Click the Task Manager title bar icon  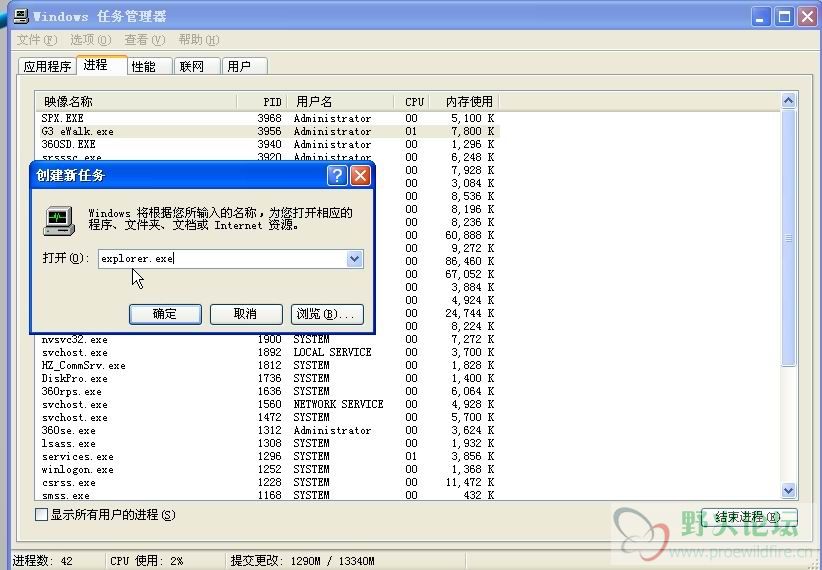point(20,16)
